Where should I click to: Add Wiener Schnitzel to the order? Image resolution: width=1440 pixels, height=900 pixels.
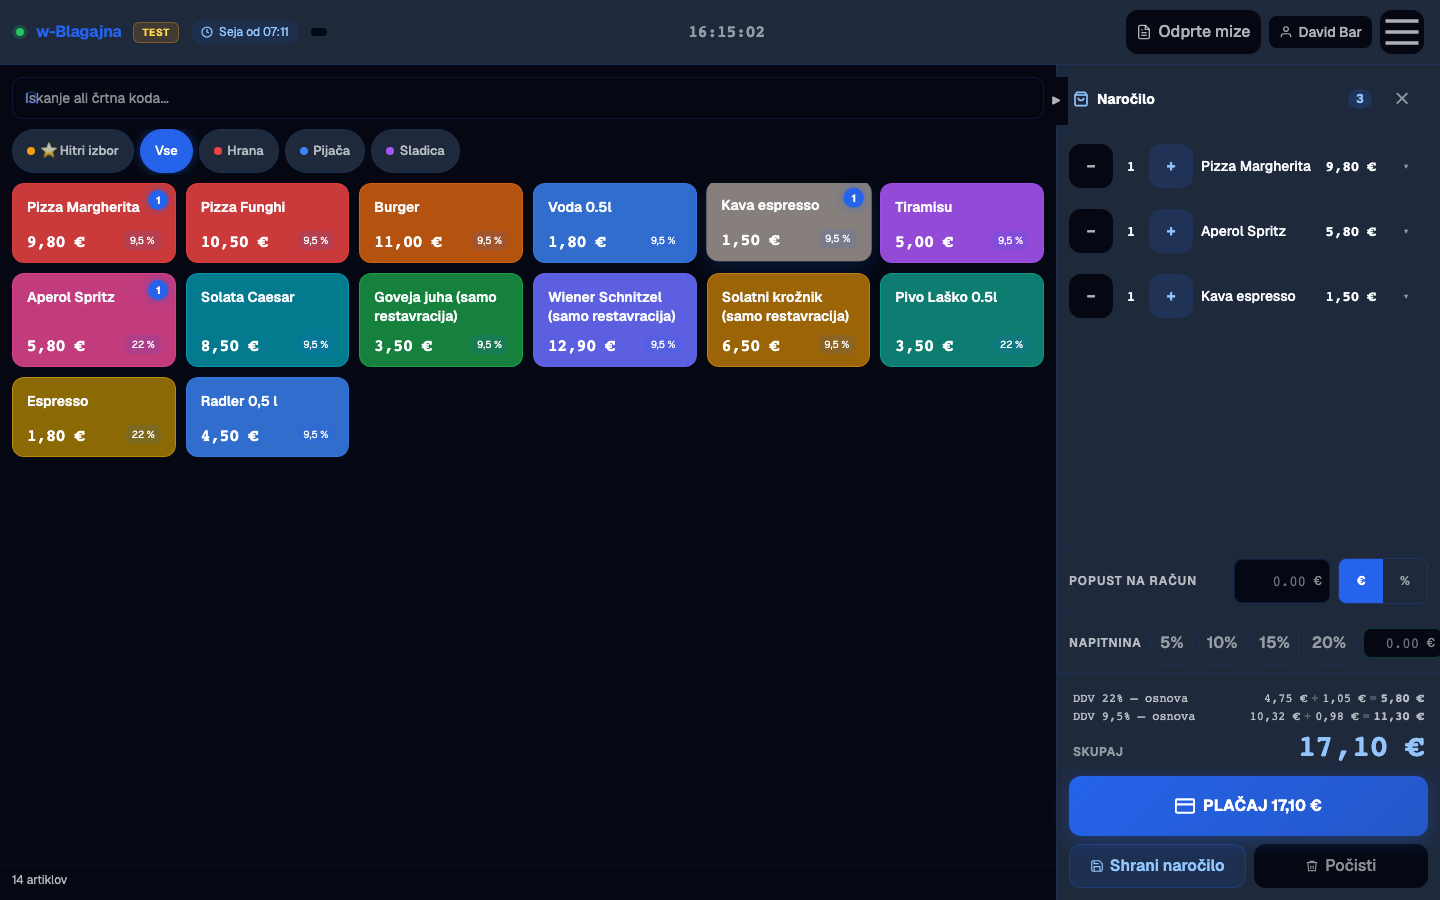pos(615,320)
